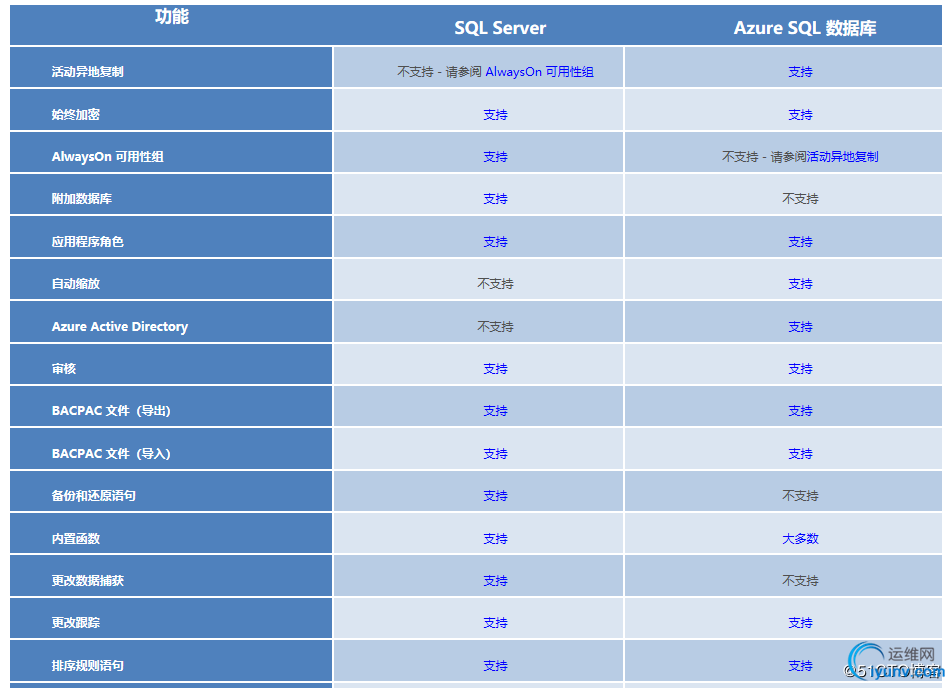Select SQL Server 不支持 text for Azure Active Directory
This screenshot has height=688, width=951.
coord(495,326)
